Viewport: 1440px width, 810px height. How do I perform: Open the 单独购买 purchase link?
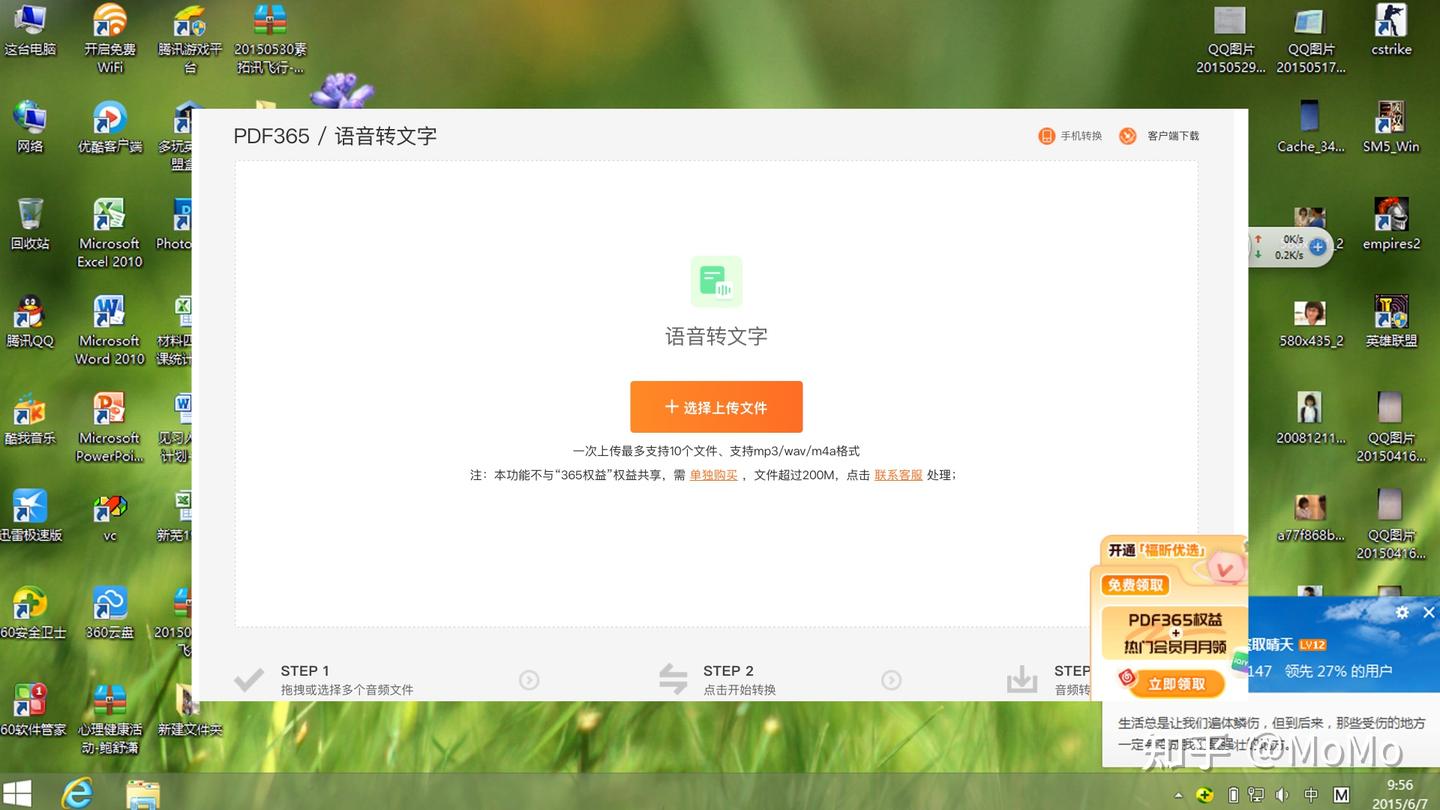(713, 475)
